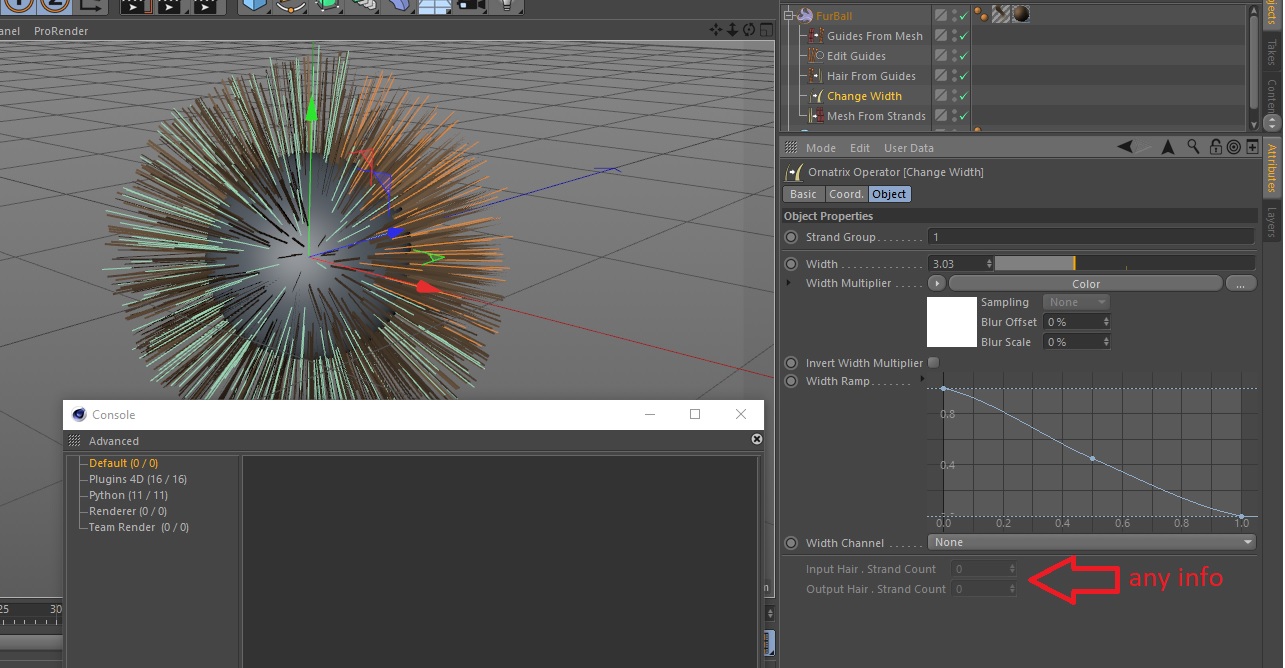Screen dimensions: 1285x668
Task: Switch to the Basic tab
Action: [803, 194]
